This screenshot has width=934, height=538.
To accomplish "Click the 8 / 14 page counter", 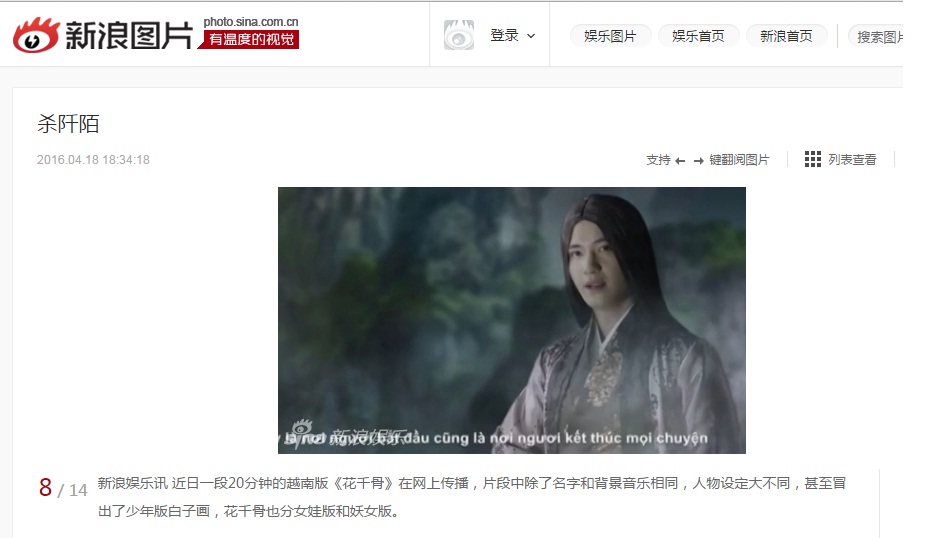I will pyautogui.click(x=63, y=488).
